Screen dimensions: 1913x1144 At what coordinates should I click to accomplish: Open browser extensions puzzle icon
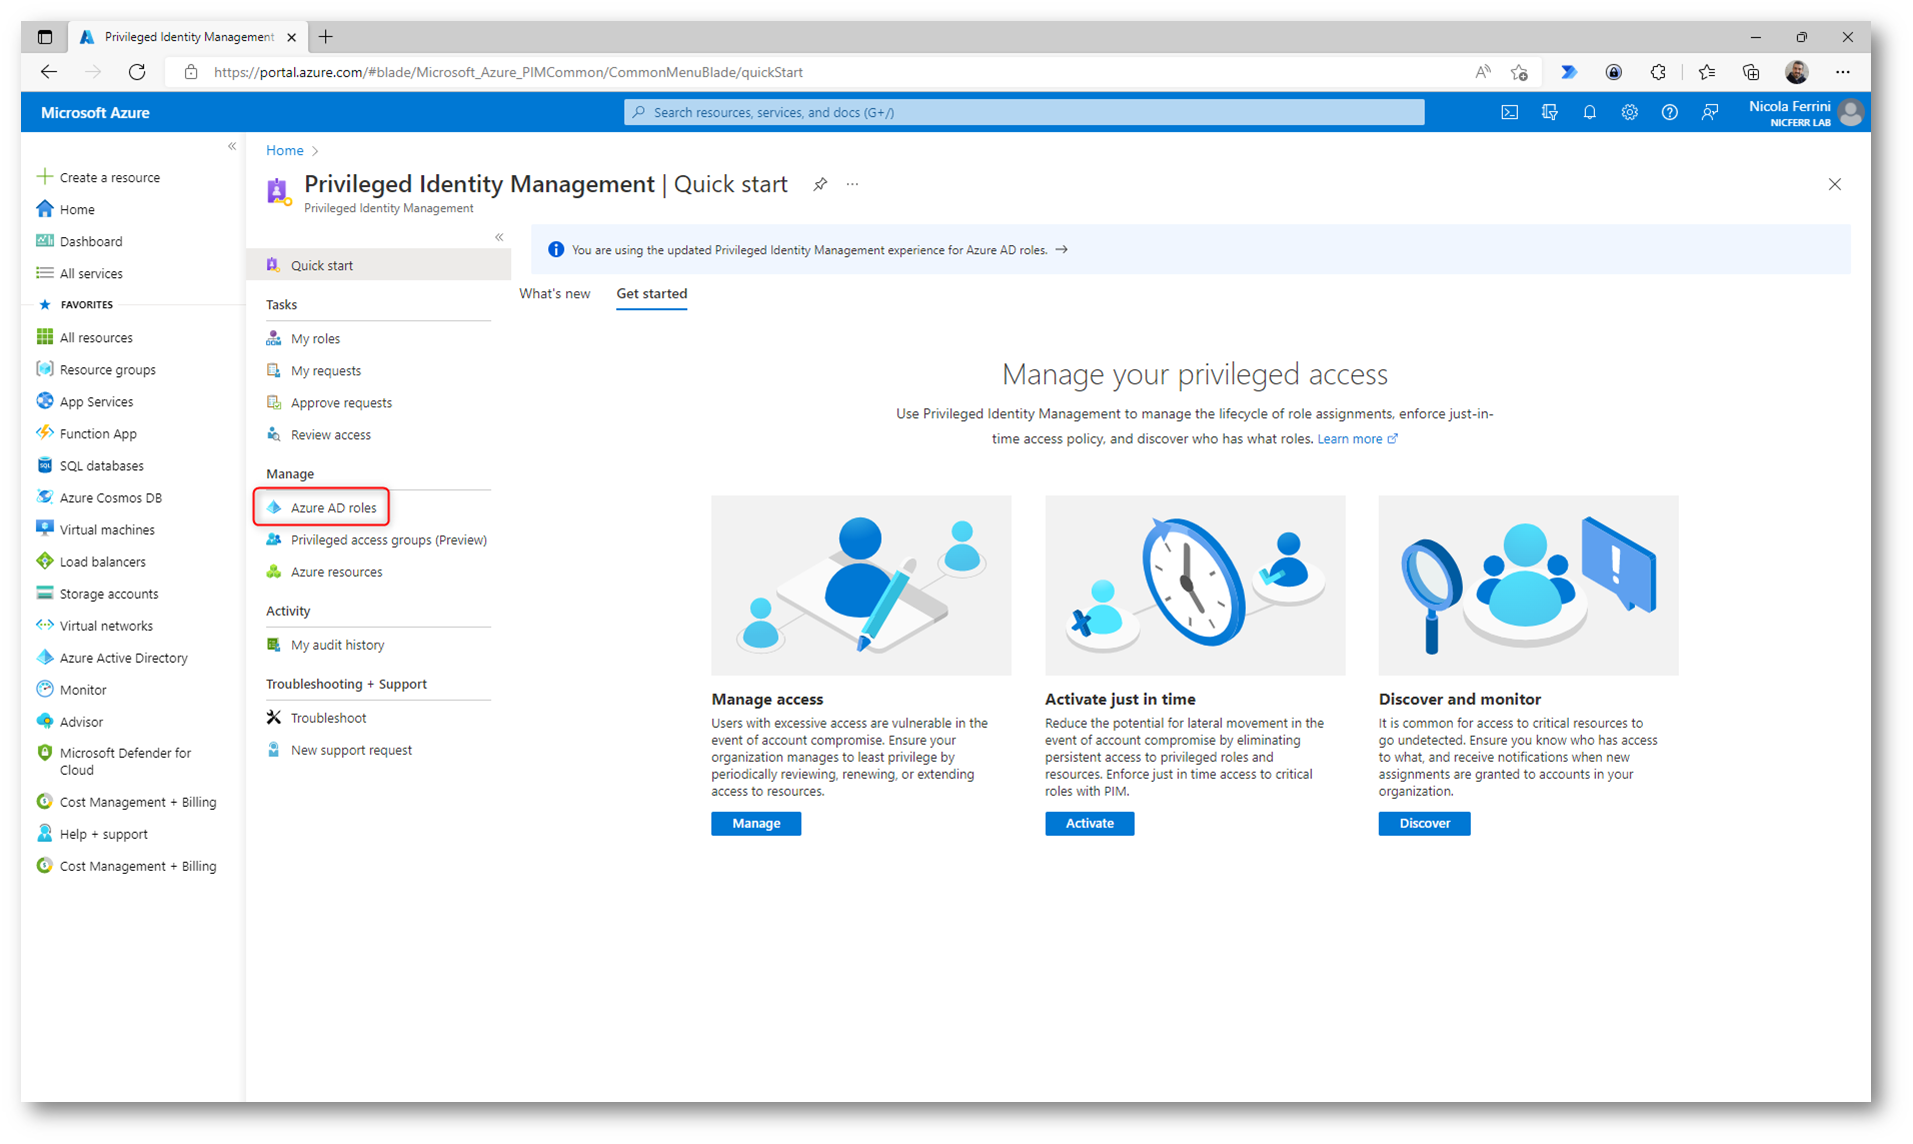[x=1658, y=72]
